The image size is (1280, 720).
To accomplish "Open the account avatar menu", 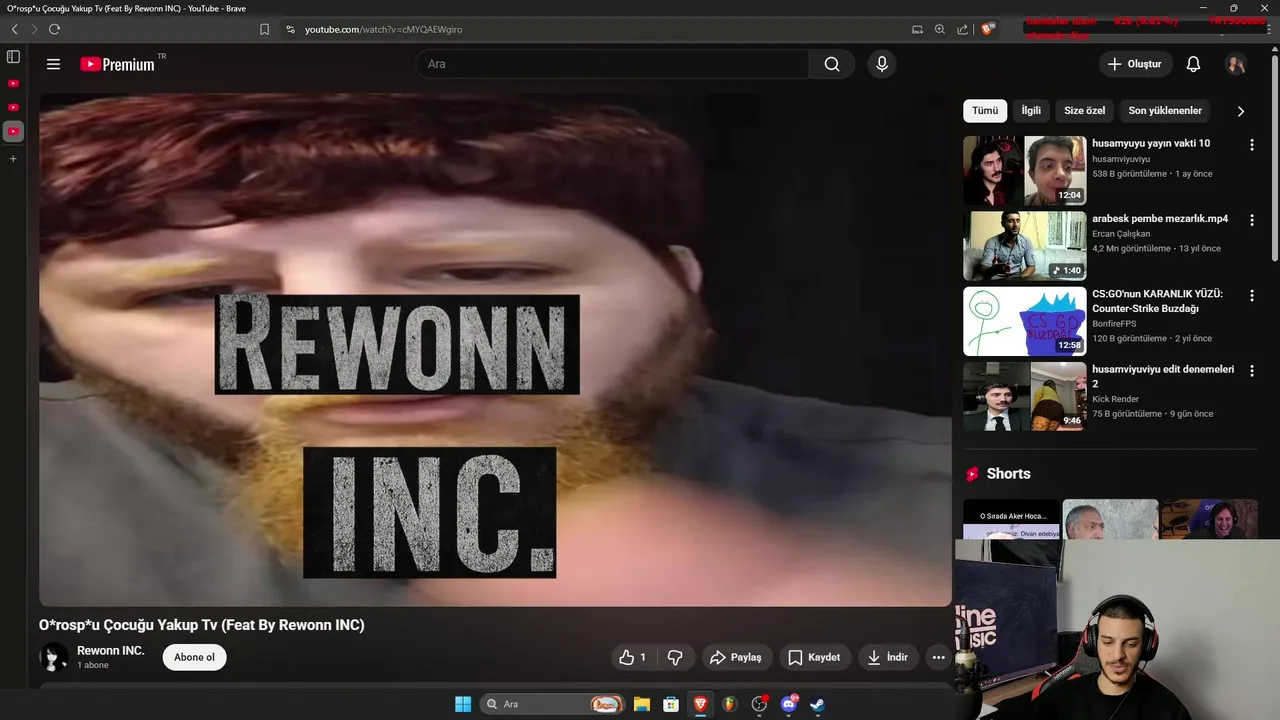I will [x=1236, y=64].
